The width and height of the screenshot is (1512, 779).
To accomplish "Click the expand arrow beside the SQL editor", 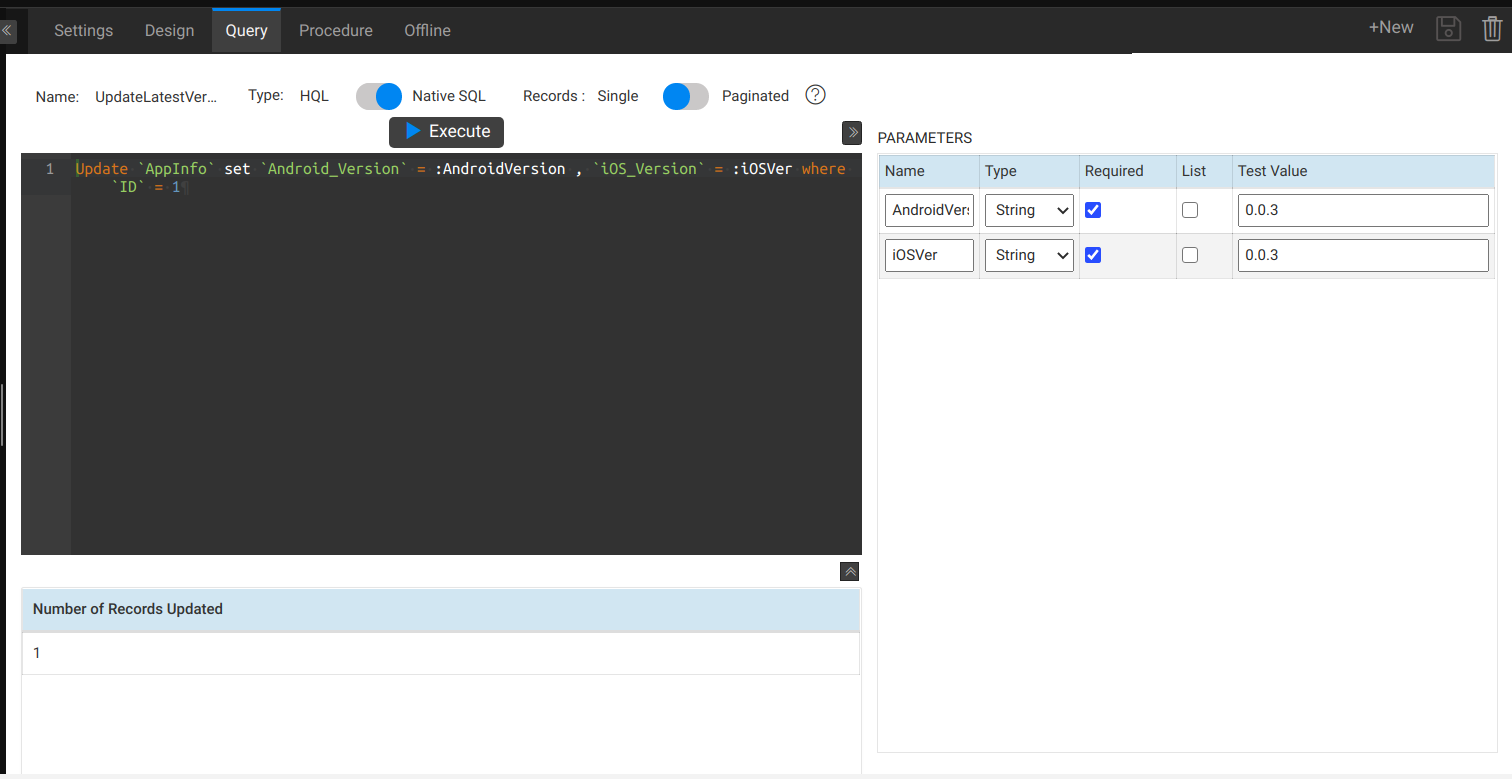I will point(851,132).
